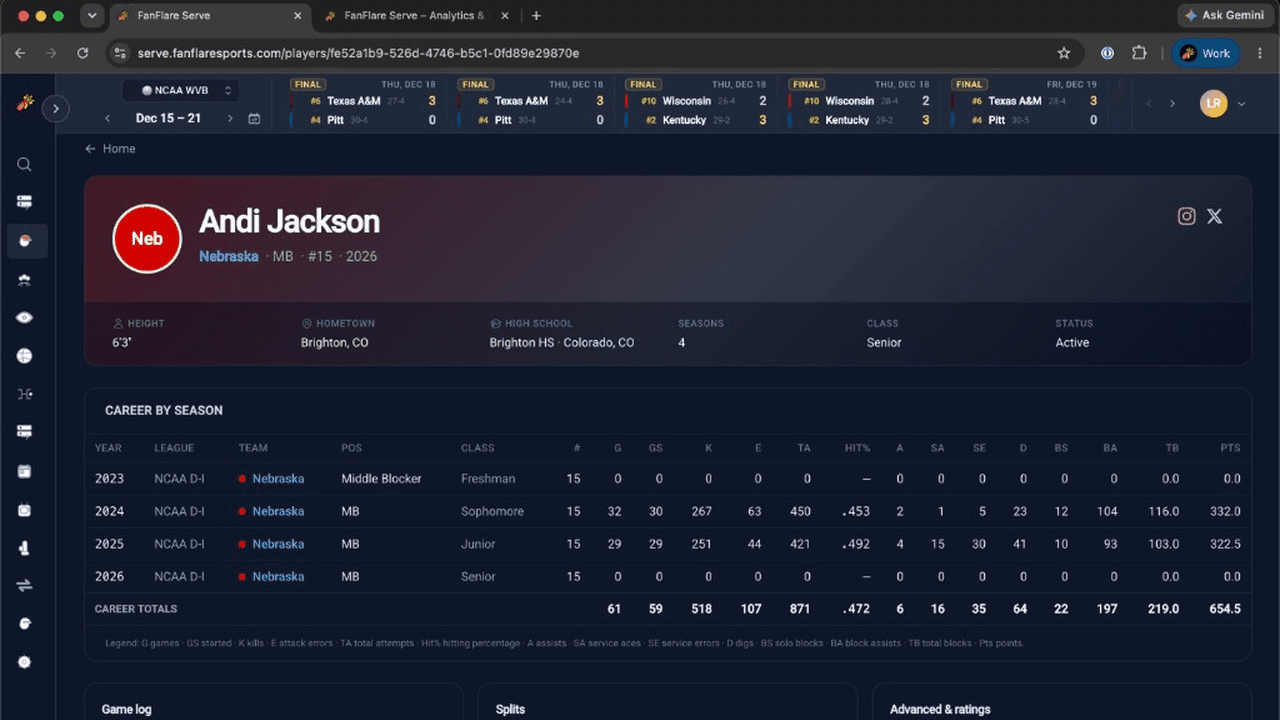This screenshot has width=1280, height=720.
Task: Click the red Neb team logo circle
Action: [147, 239]
